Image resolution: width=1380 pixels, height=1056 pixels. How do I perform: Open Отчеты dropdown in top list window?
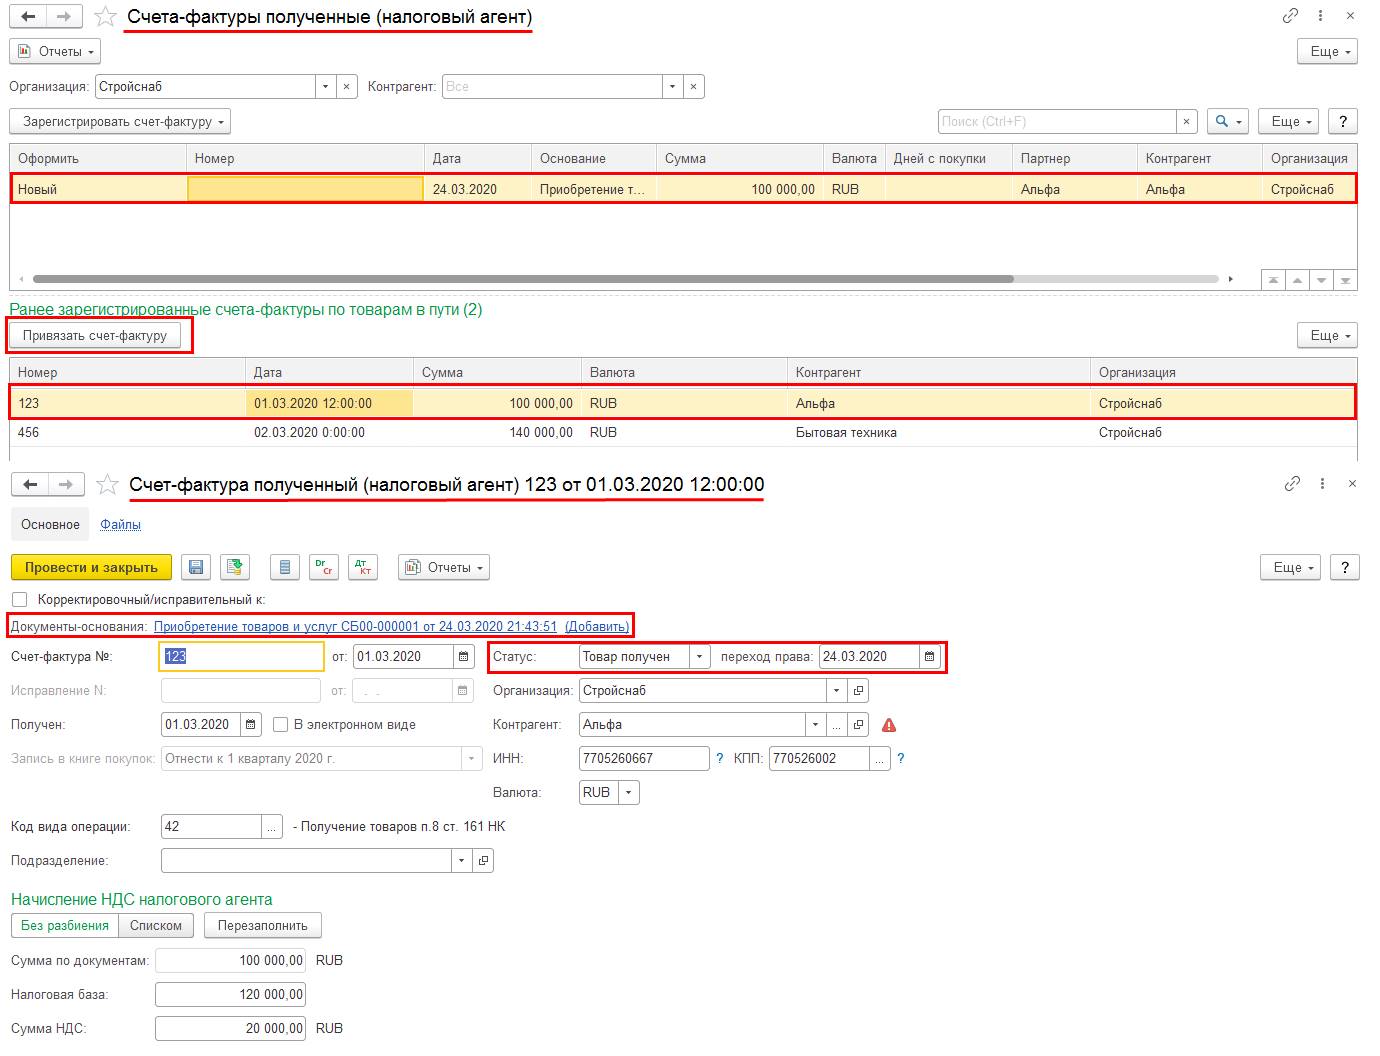click(55, 51)
